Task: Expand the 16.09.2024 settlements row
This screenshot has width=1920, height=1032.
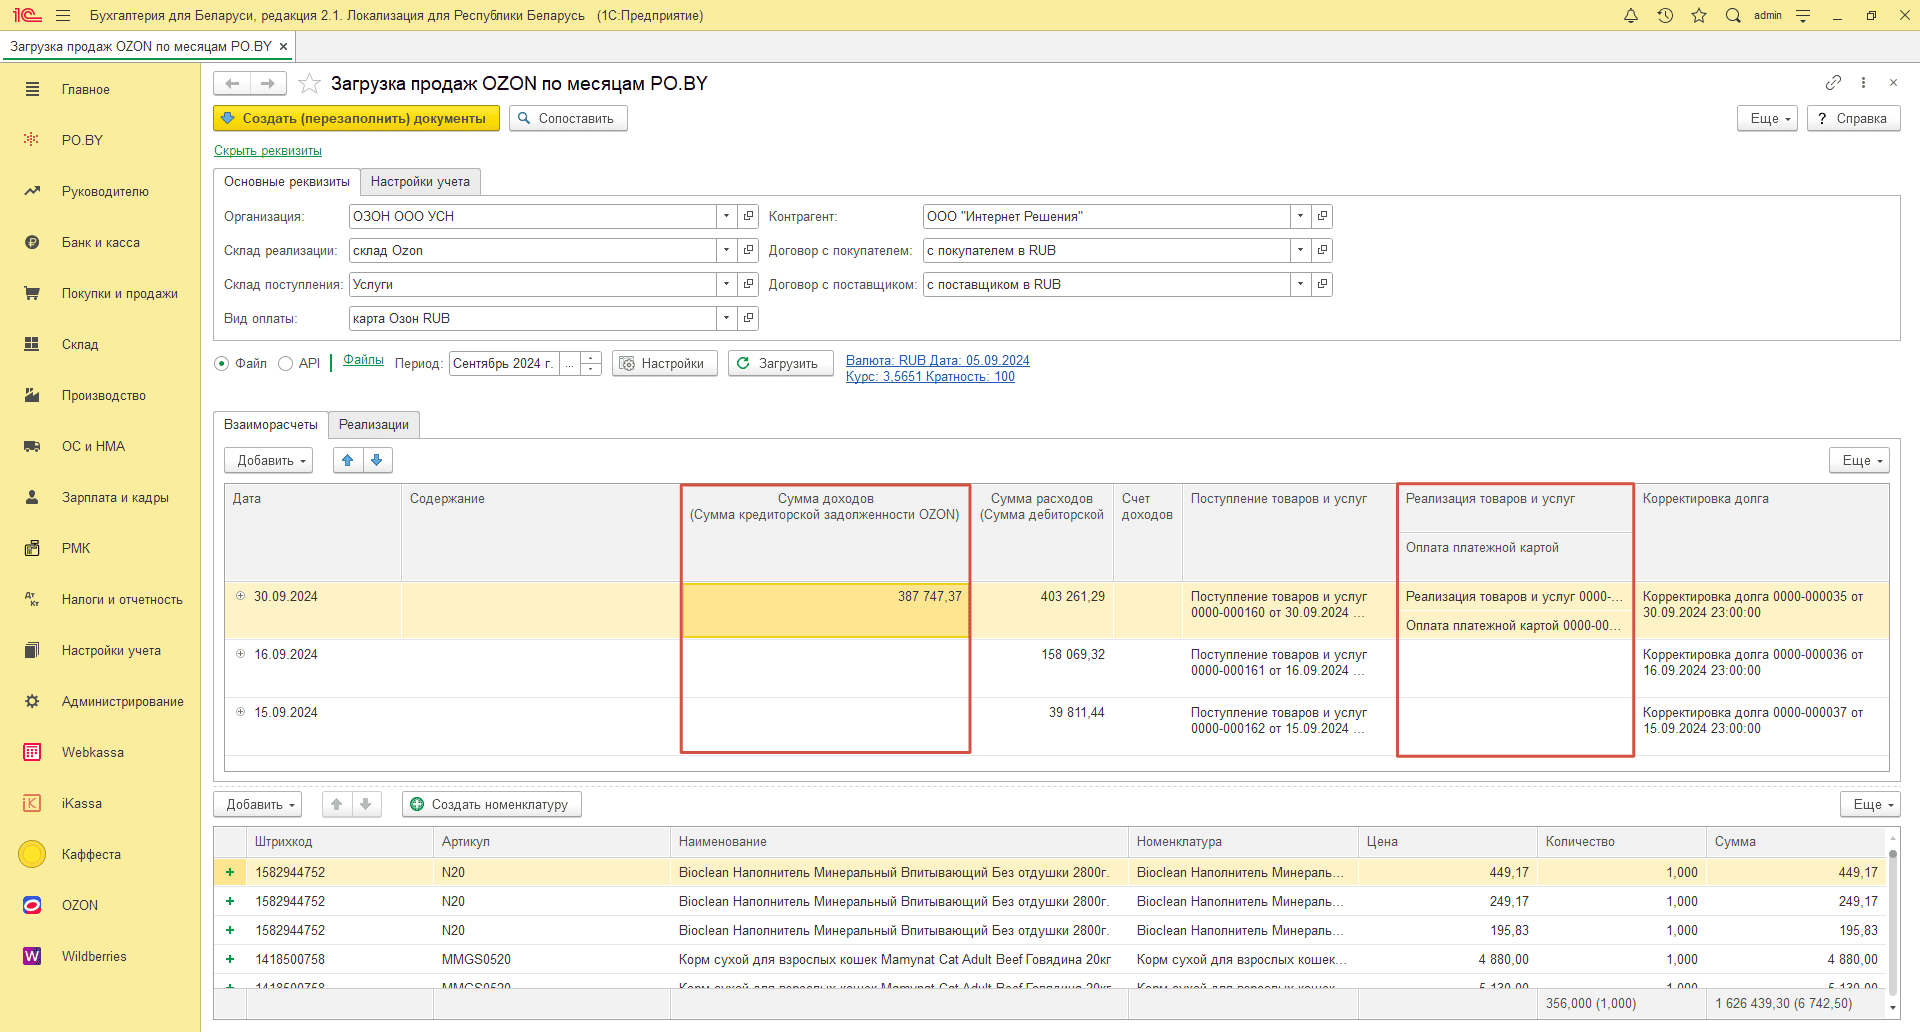Action: pyautogui.click(x=240, y=654)
